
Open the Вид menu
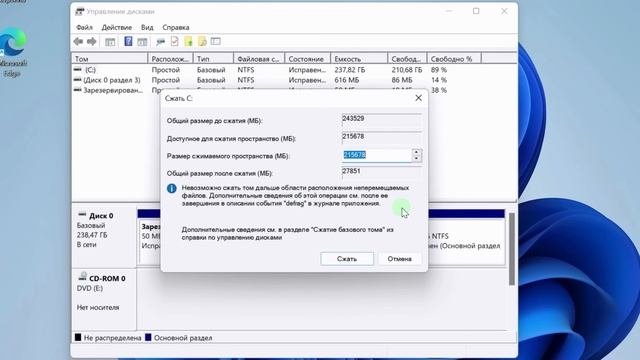(147, 27)
